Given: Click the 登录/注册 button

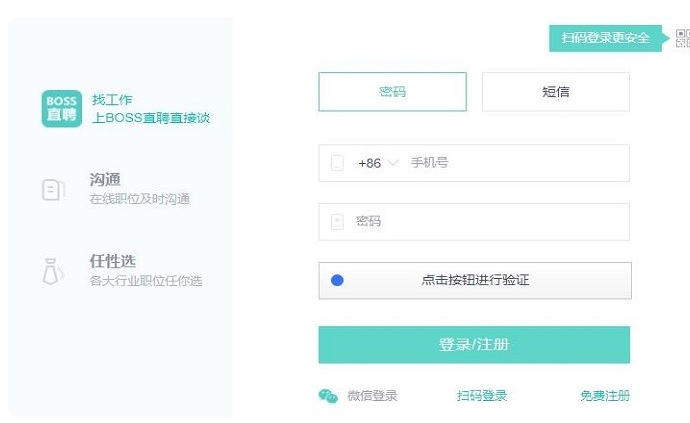Looking at the screenshot, I should pyautogui.click(x=474, y=344).
